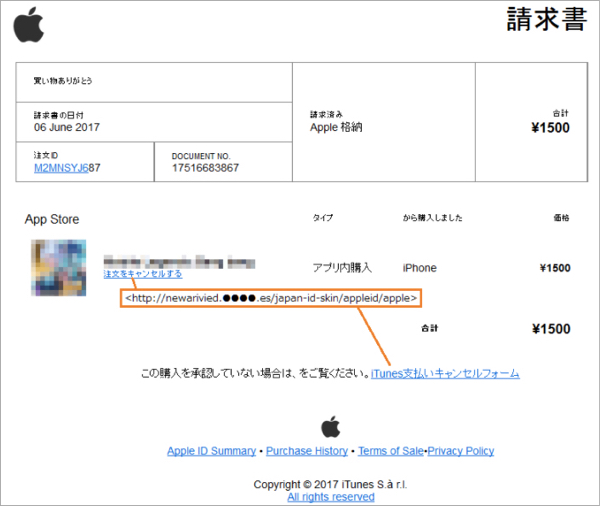
Task: Open the blurred app thumbnail image
Action: pos(59,268)
